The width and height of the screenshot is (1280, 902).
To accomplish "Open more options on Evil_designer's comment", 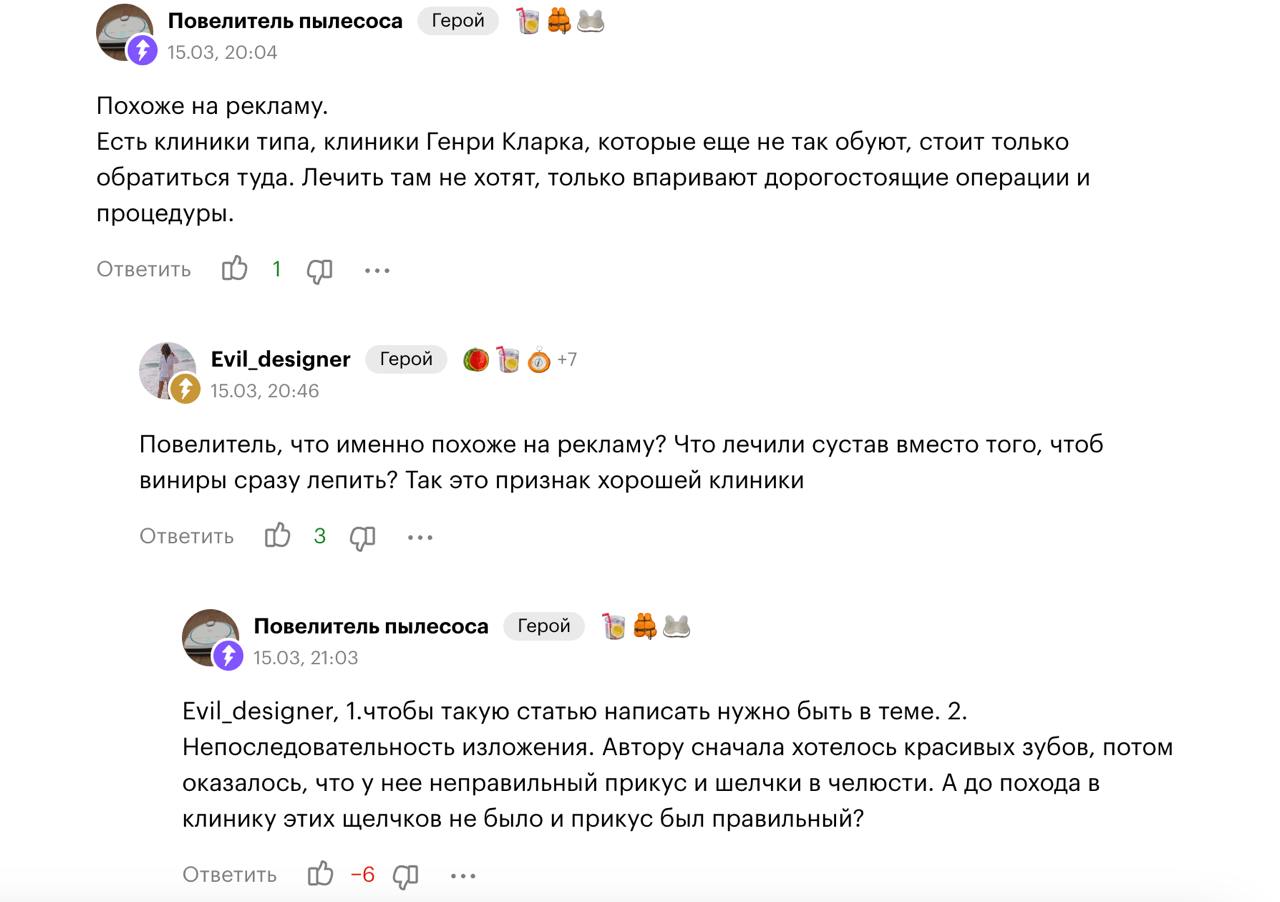I will coord(420,537).
